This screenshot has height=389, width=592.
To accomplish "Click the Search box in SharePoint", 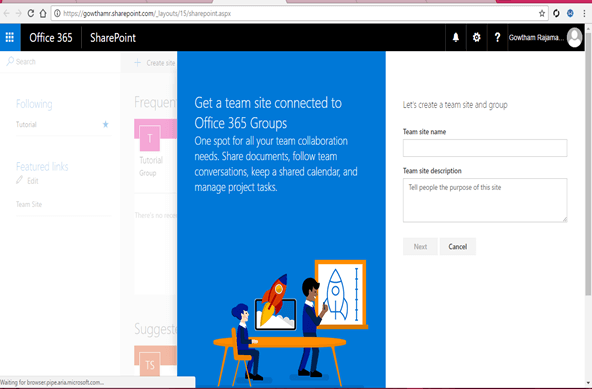I will pyautogui.click(x=60, y=62).
